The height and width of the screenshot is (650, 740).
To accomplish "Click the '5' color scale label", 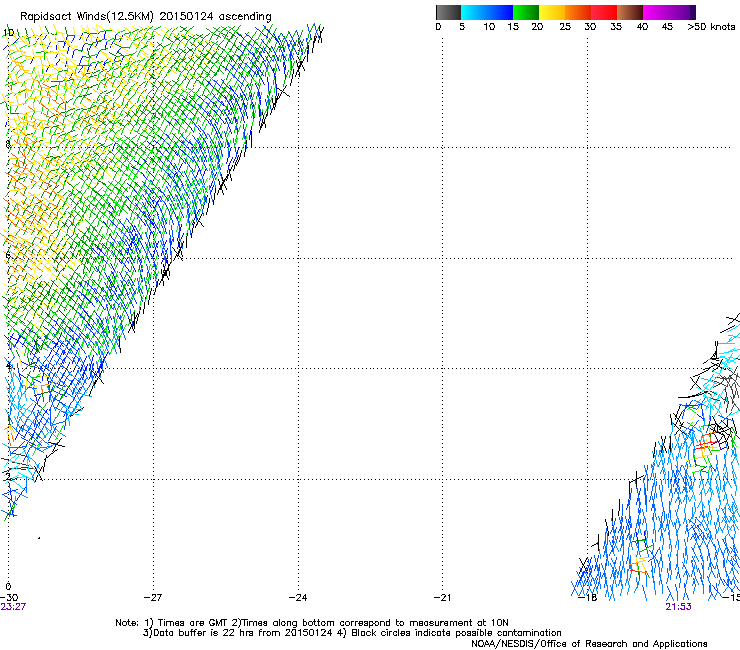I will (x=462, y=26).
